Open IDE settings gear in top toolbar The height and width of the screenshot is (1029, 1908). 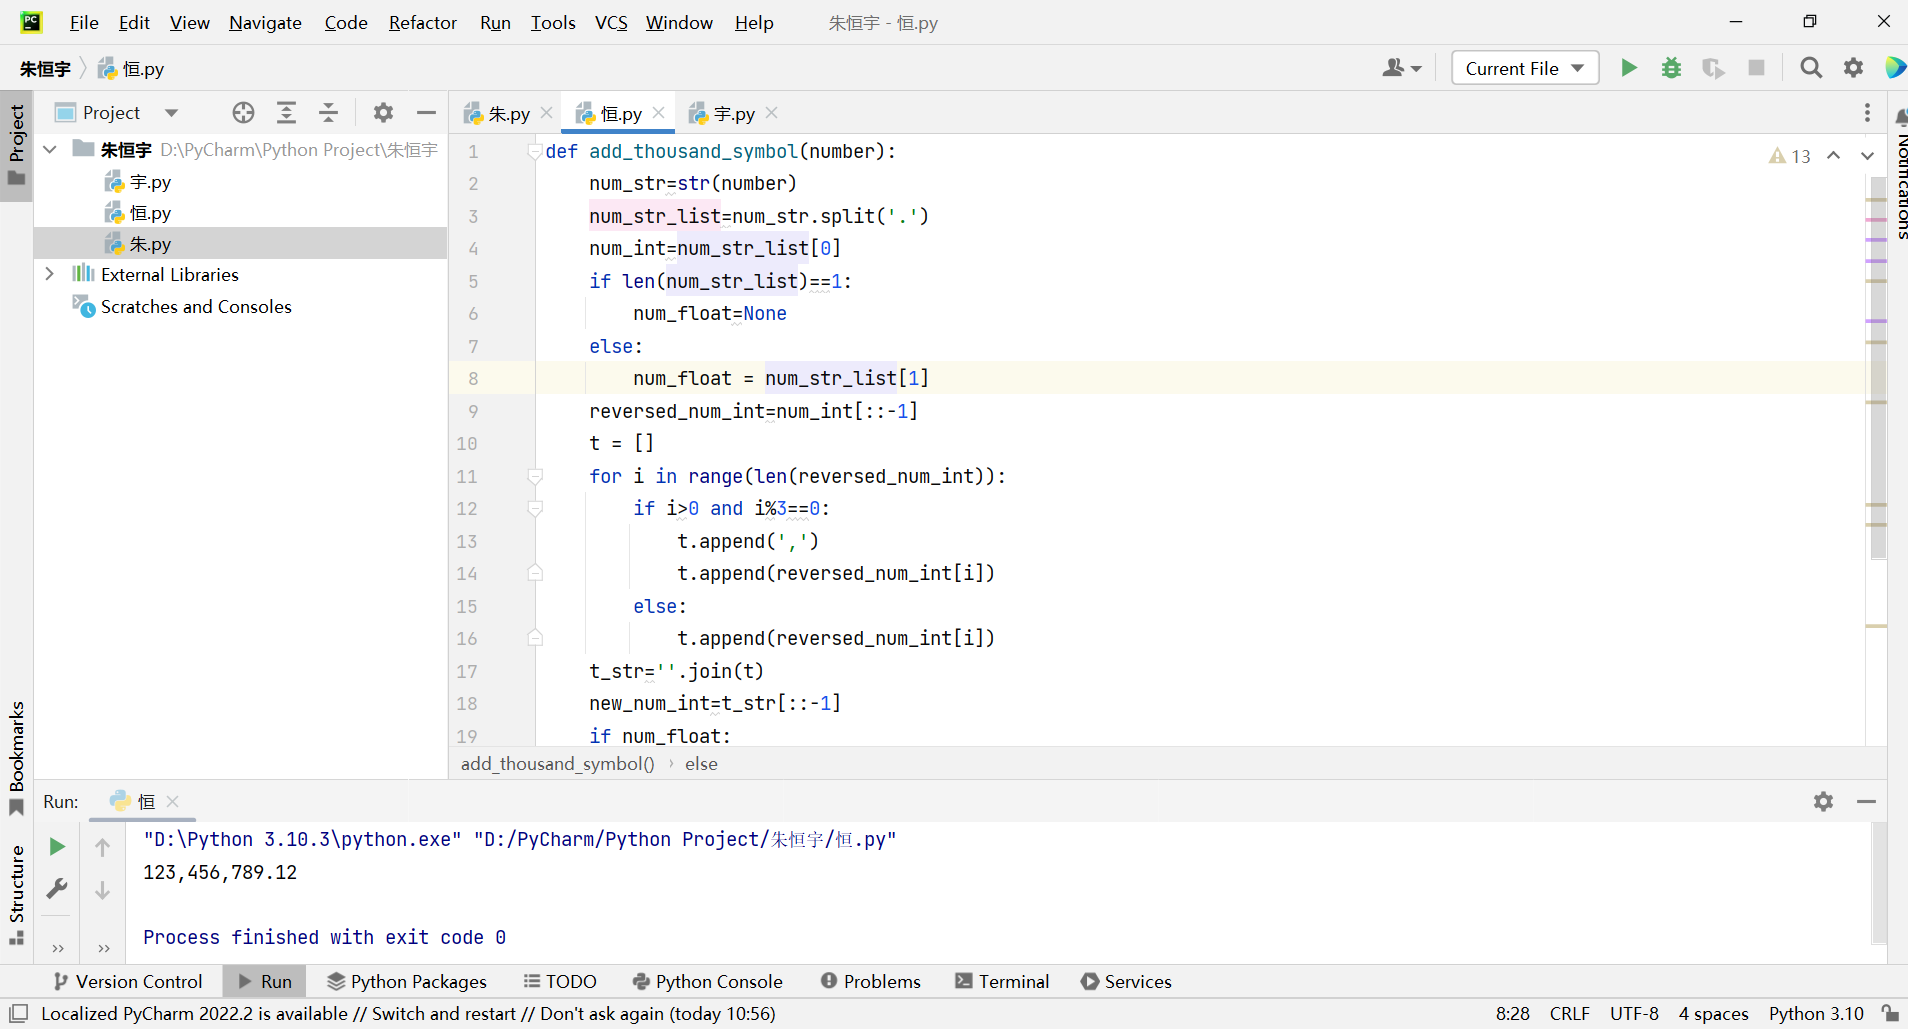coord(1853,68)
